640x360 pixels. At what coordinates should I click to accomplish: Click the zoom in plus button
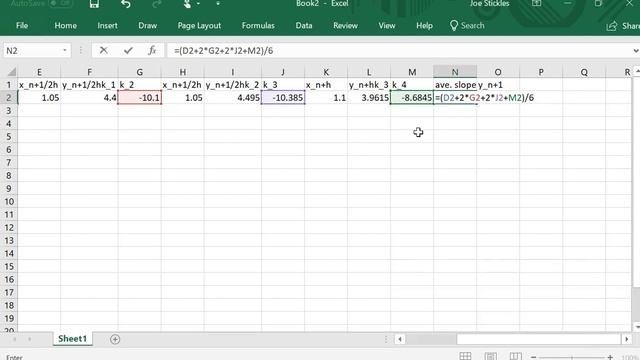click(610, 357)
